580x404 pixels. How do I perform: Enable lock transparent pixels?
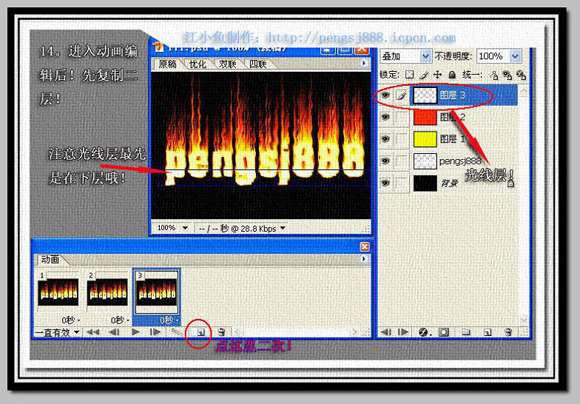point(409,75)
